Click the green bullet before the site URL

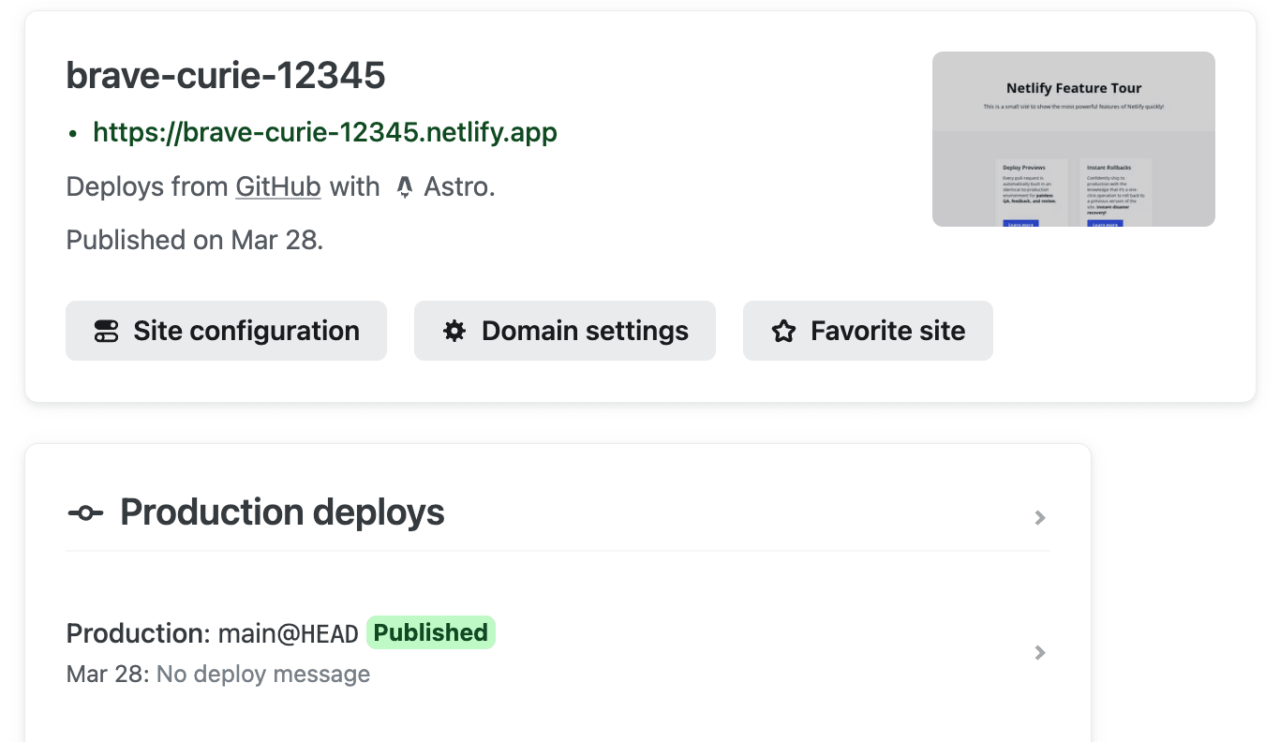point(71,132)
